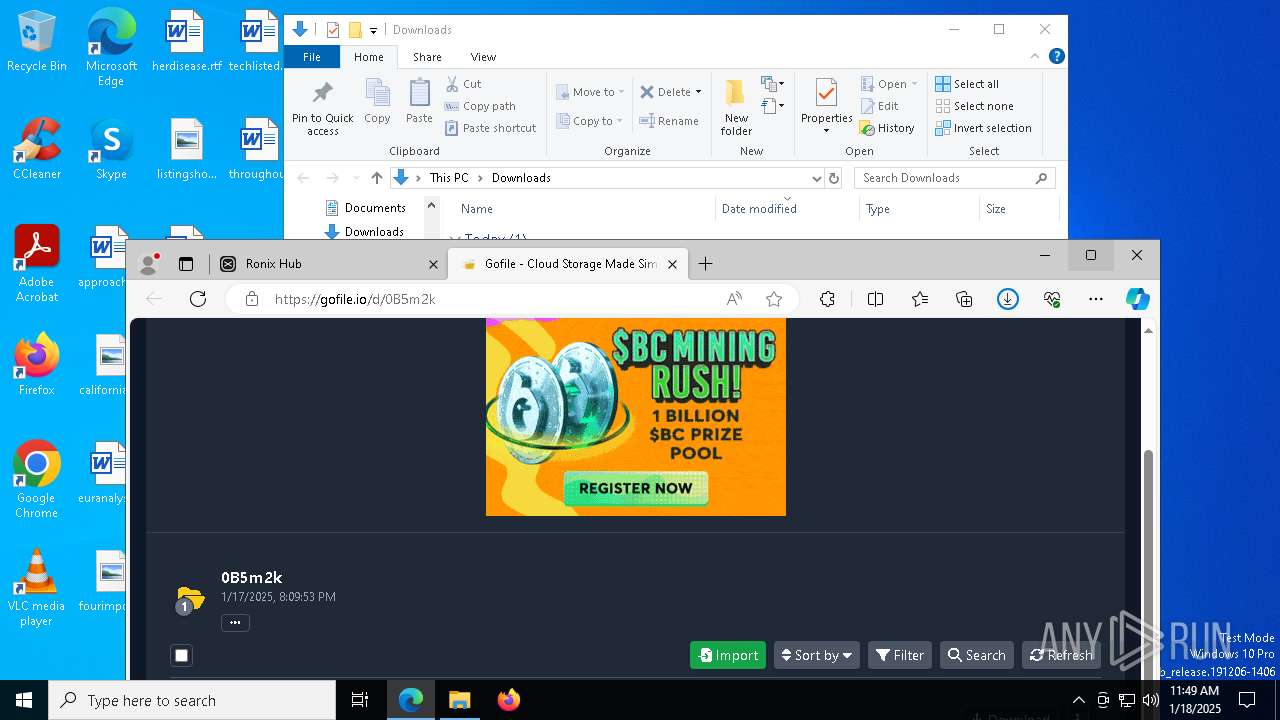Click the Paste icon in Explorer ribbon

[419, 102]
